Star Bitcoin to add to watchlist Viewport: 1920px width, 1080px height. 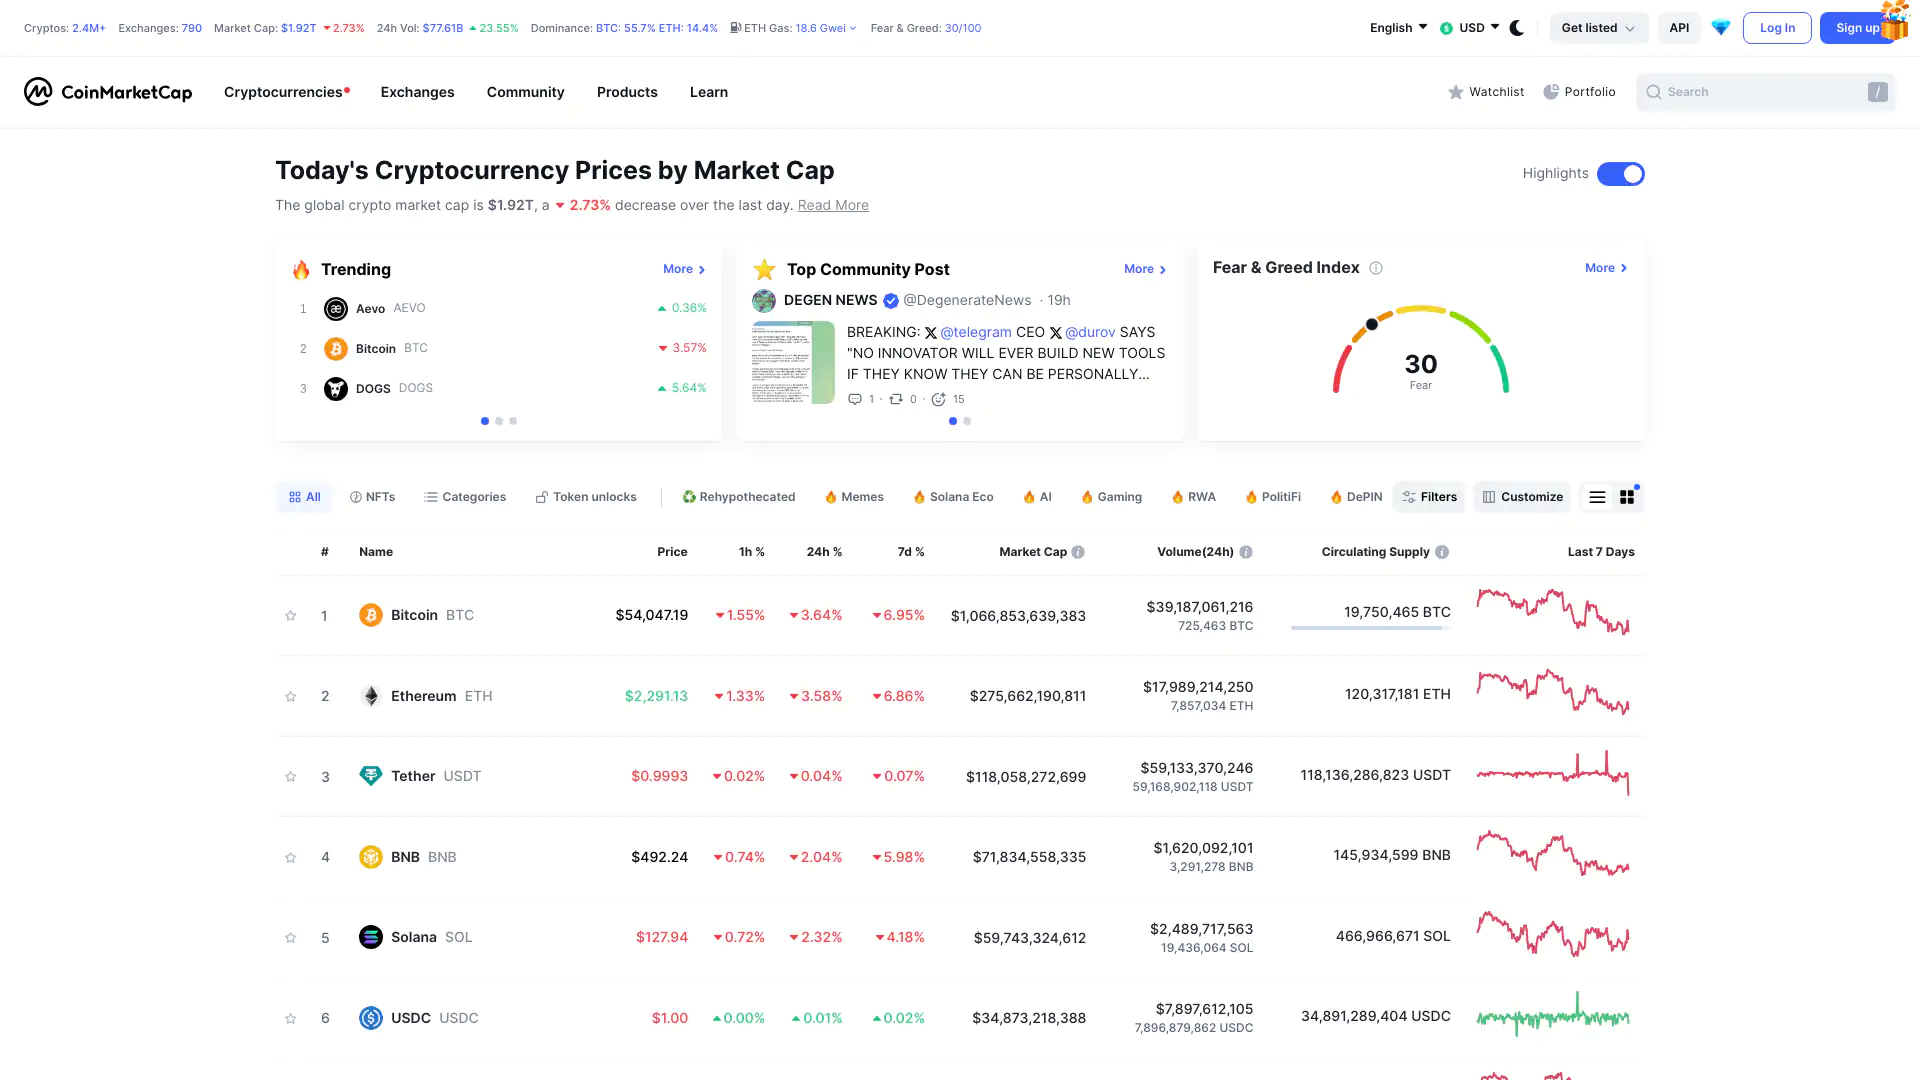[x=290, y=616]
